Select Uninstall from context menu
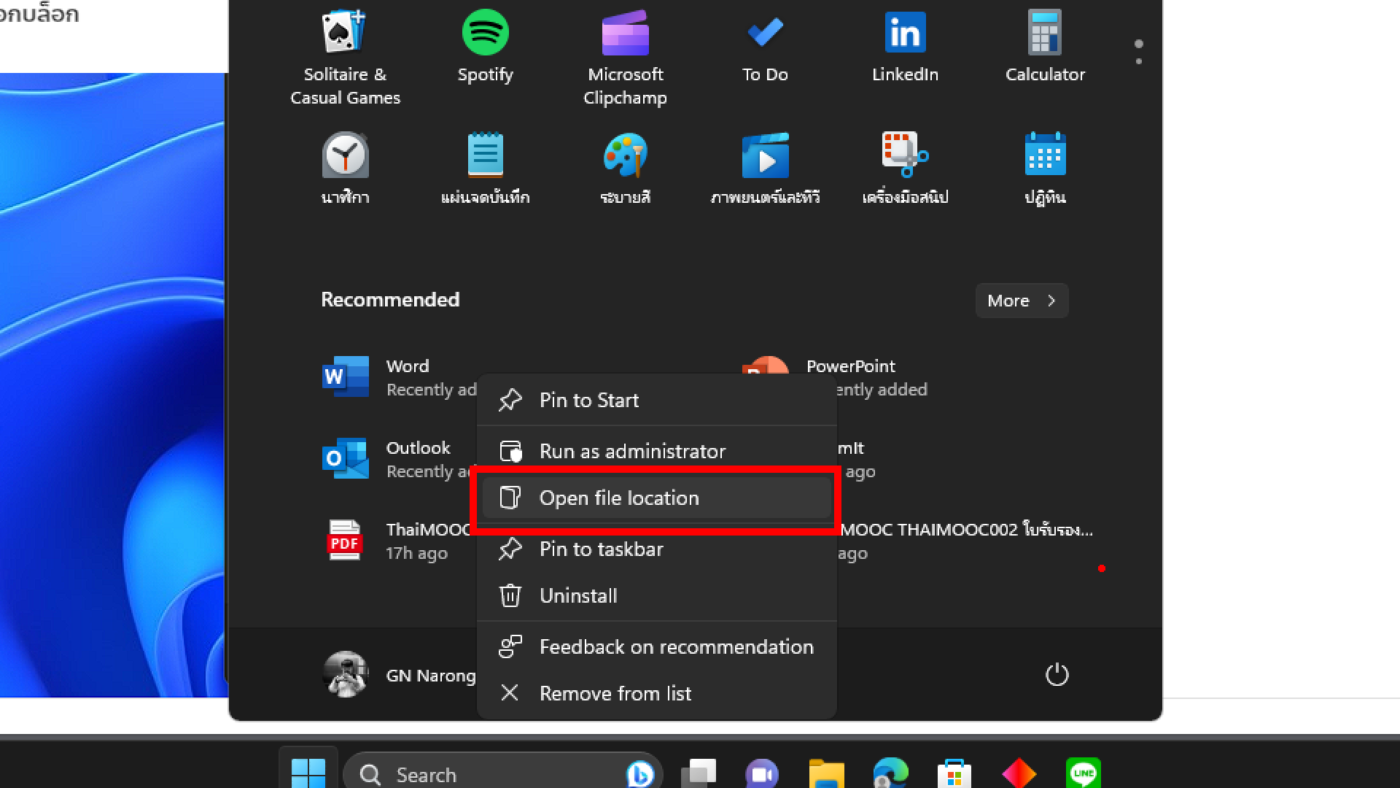1400x788 pixels. click(x=656, y=596)
